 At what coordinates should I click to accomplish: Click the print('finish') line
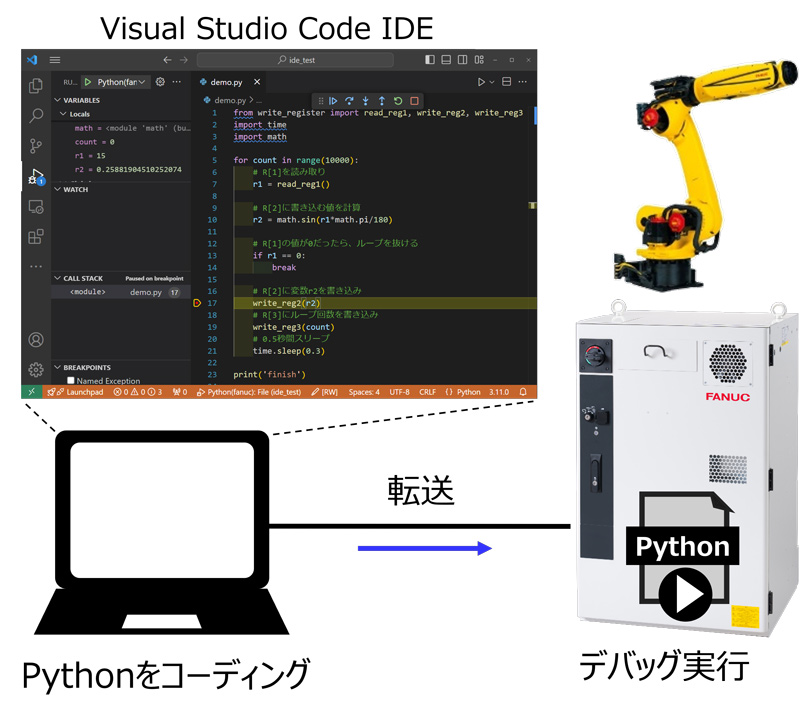click(269, 375)
